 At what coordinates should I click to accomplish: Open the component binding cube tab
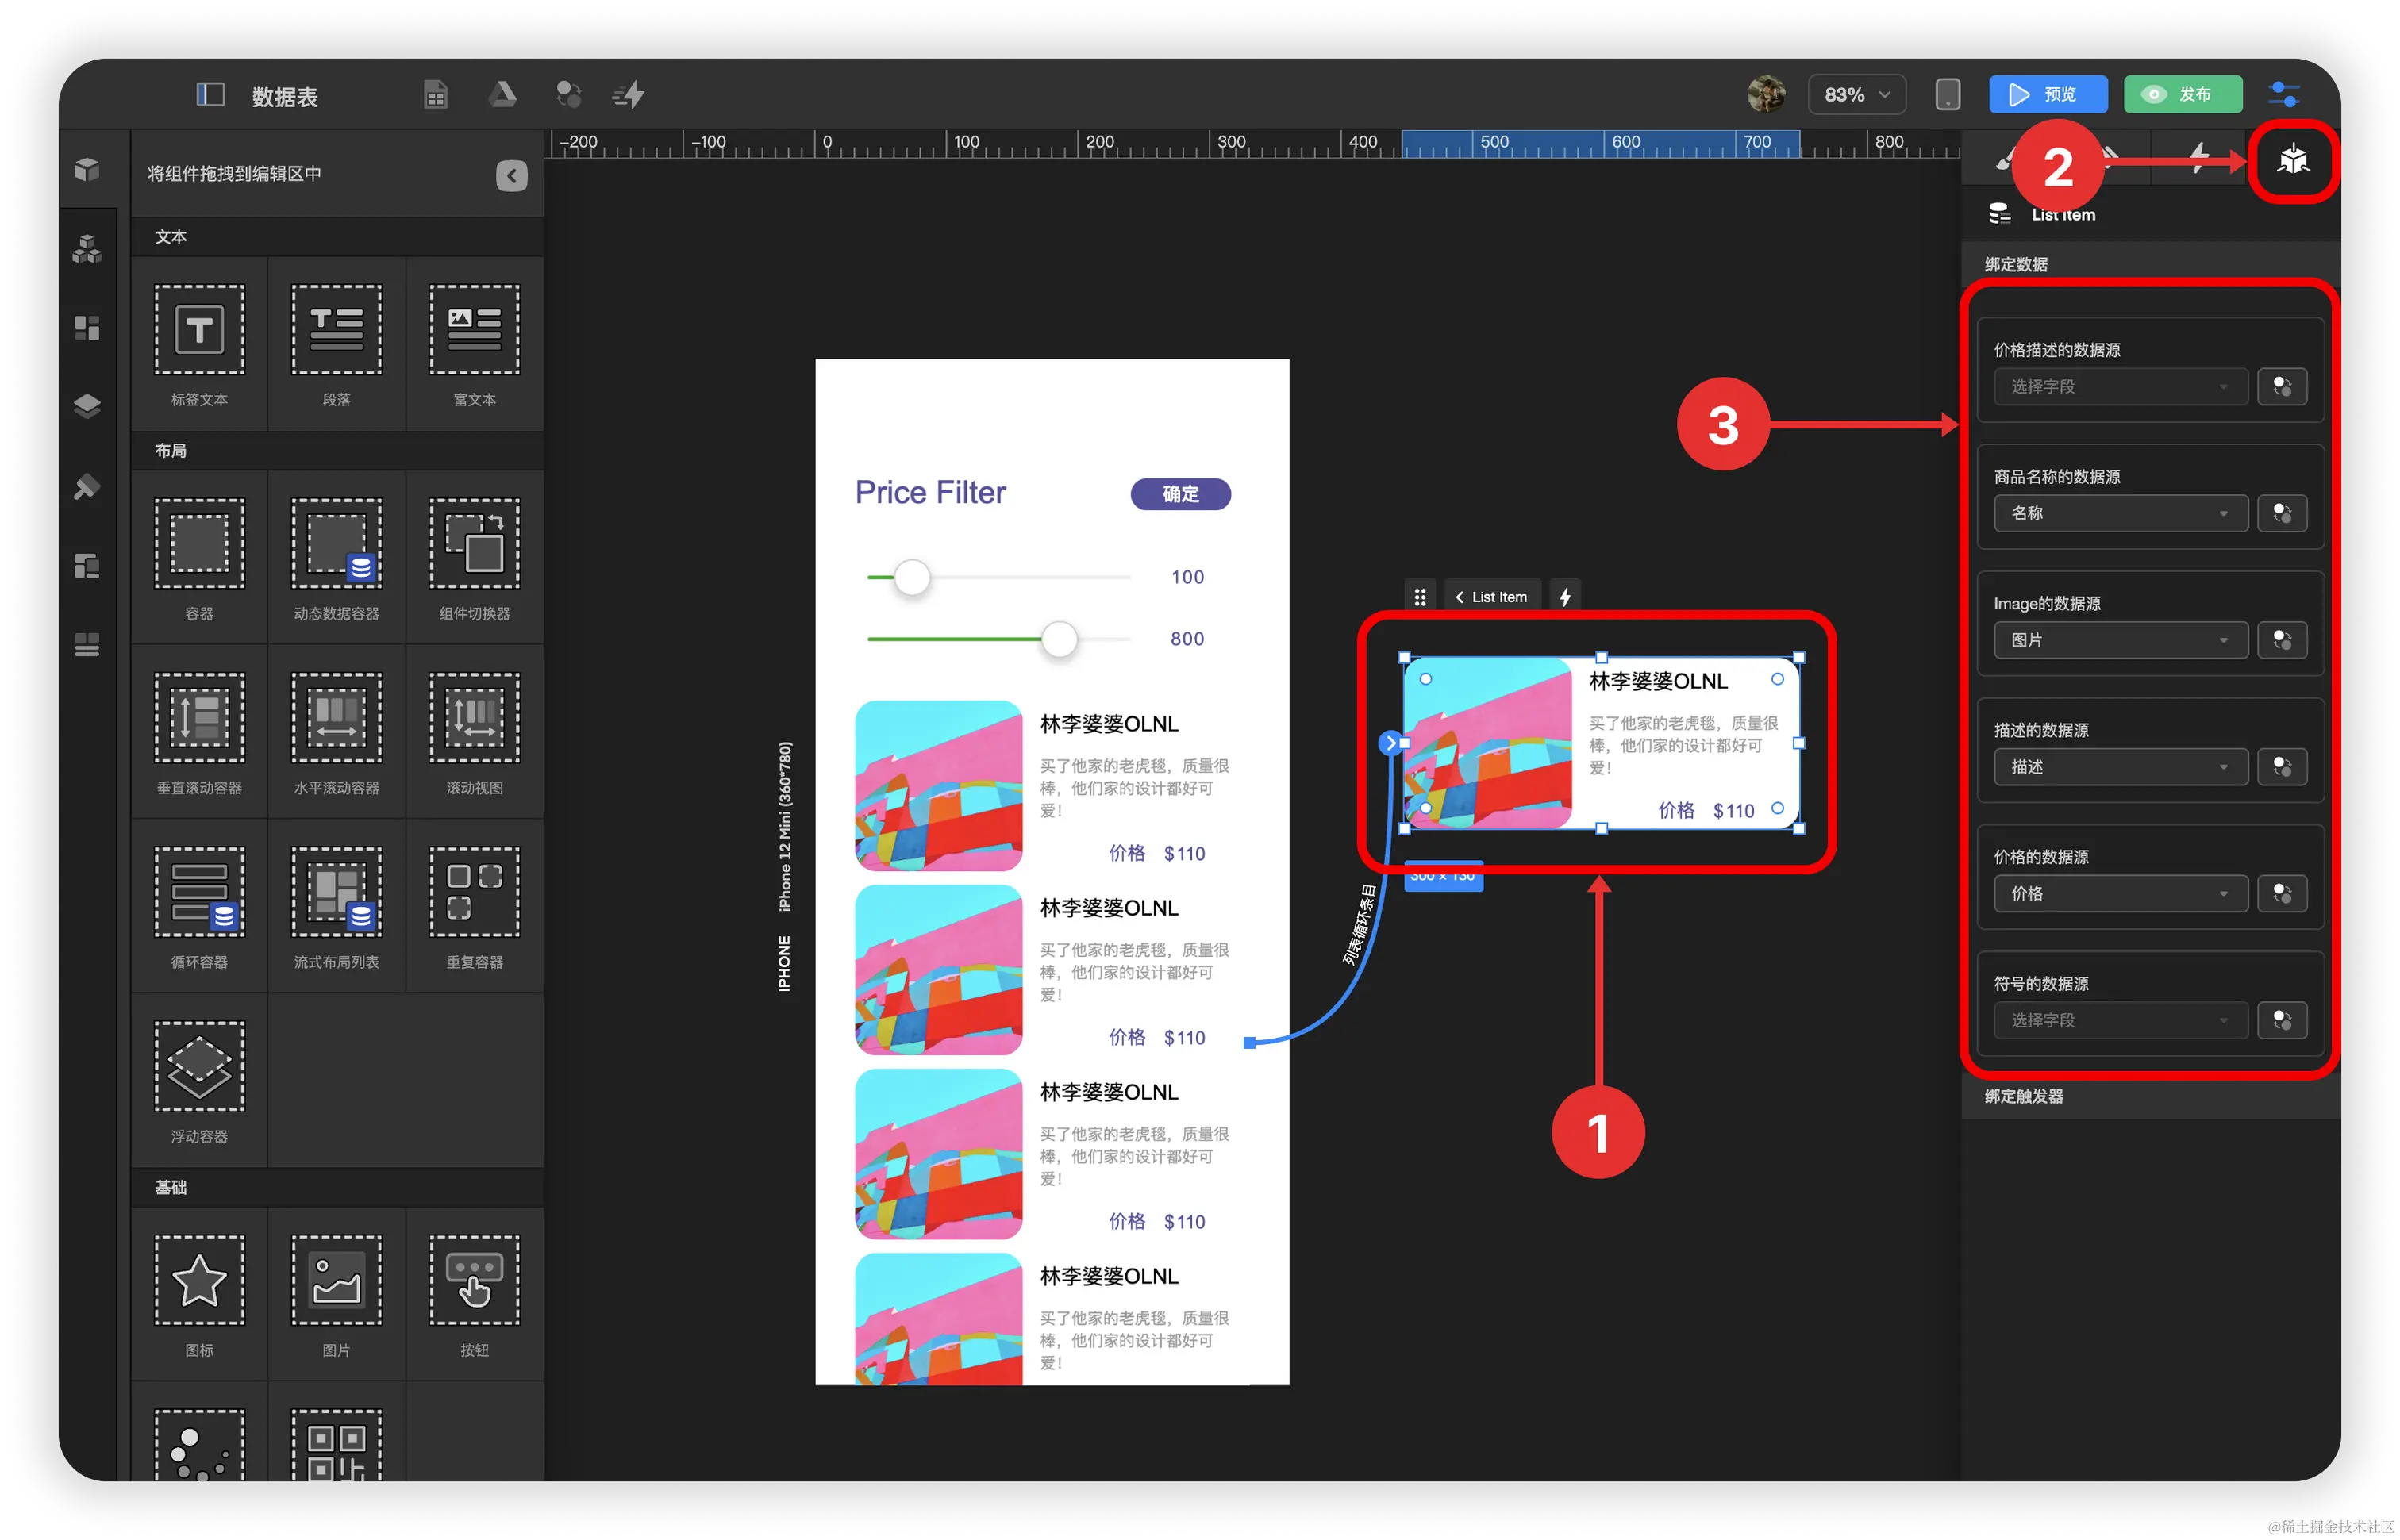pyautogui.click(x=2292, y=160)
